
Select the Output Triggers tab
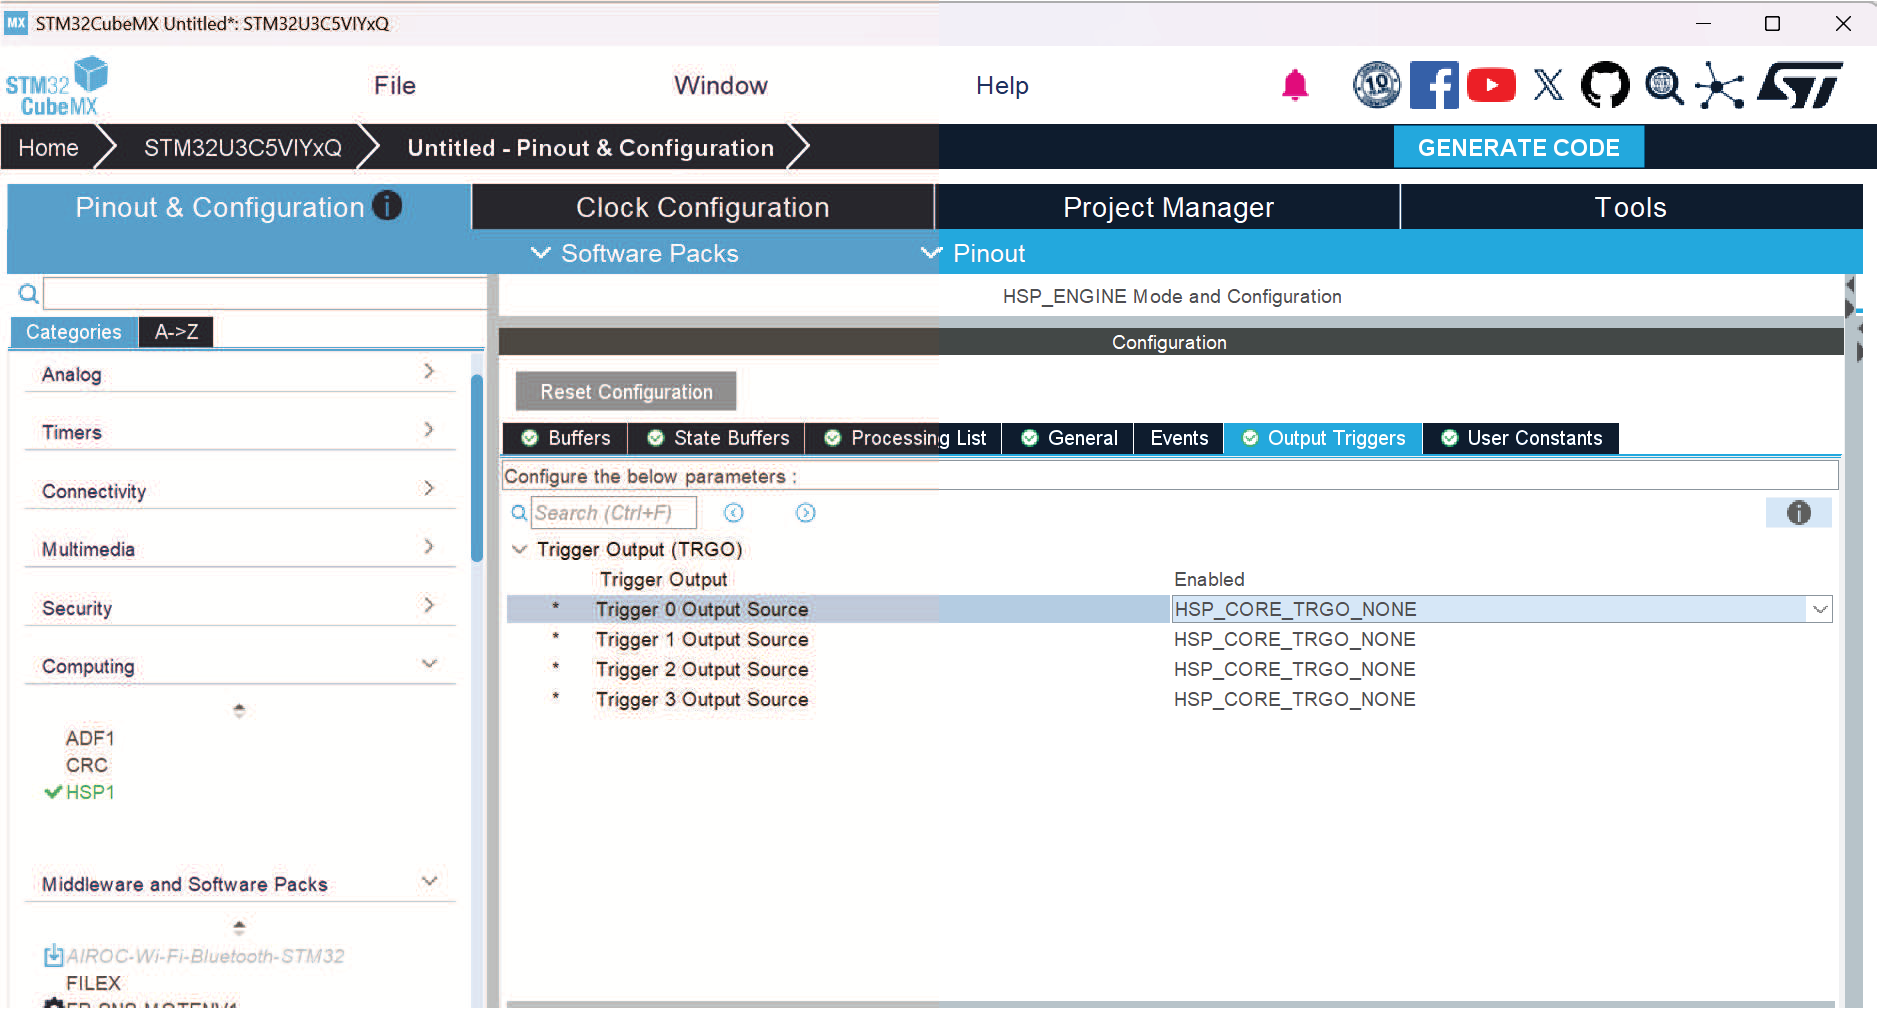click(1323, 438)
